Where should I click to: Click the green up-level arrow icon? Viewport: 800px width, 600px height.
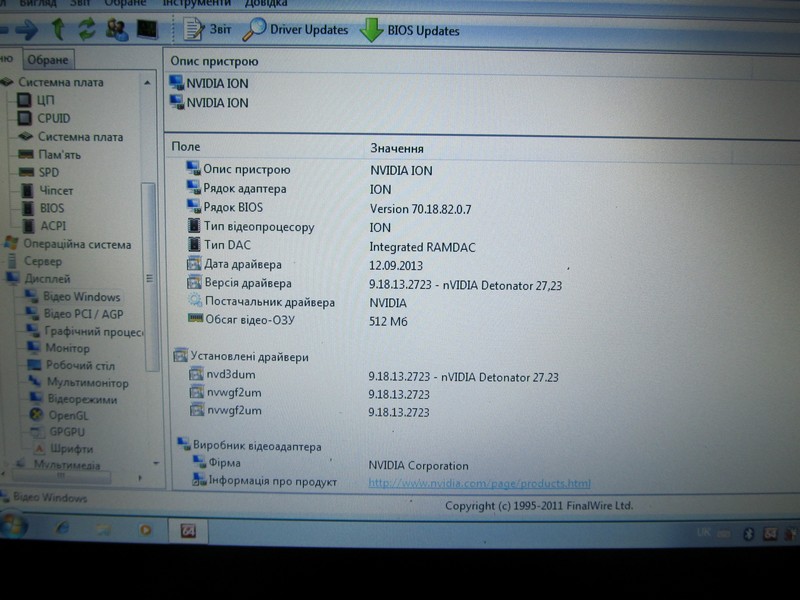coord(59,28)
